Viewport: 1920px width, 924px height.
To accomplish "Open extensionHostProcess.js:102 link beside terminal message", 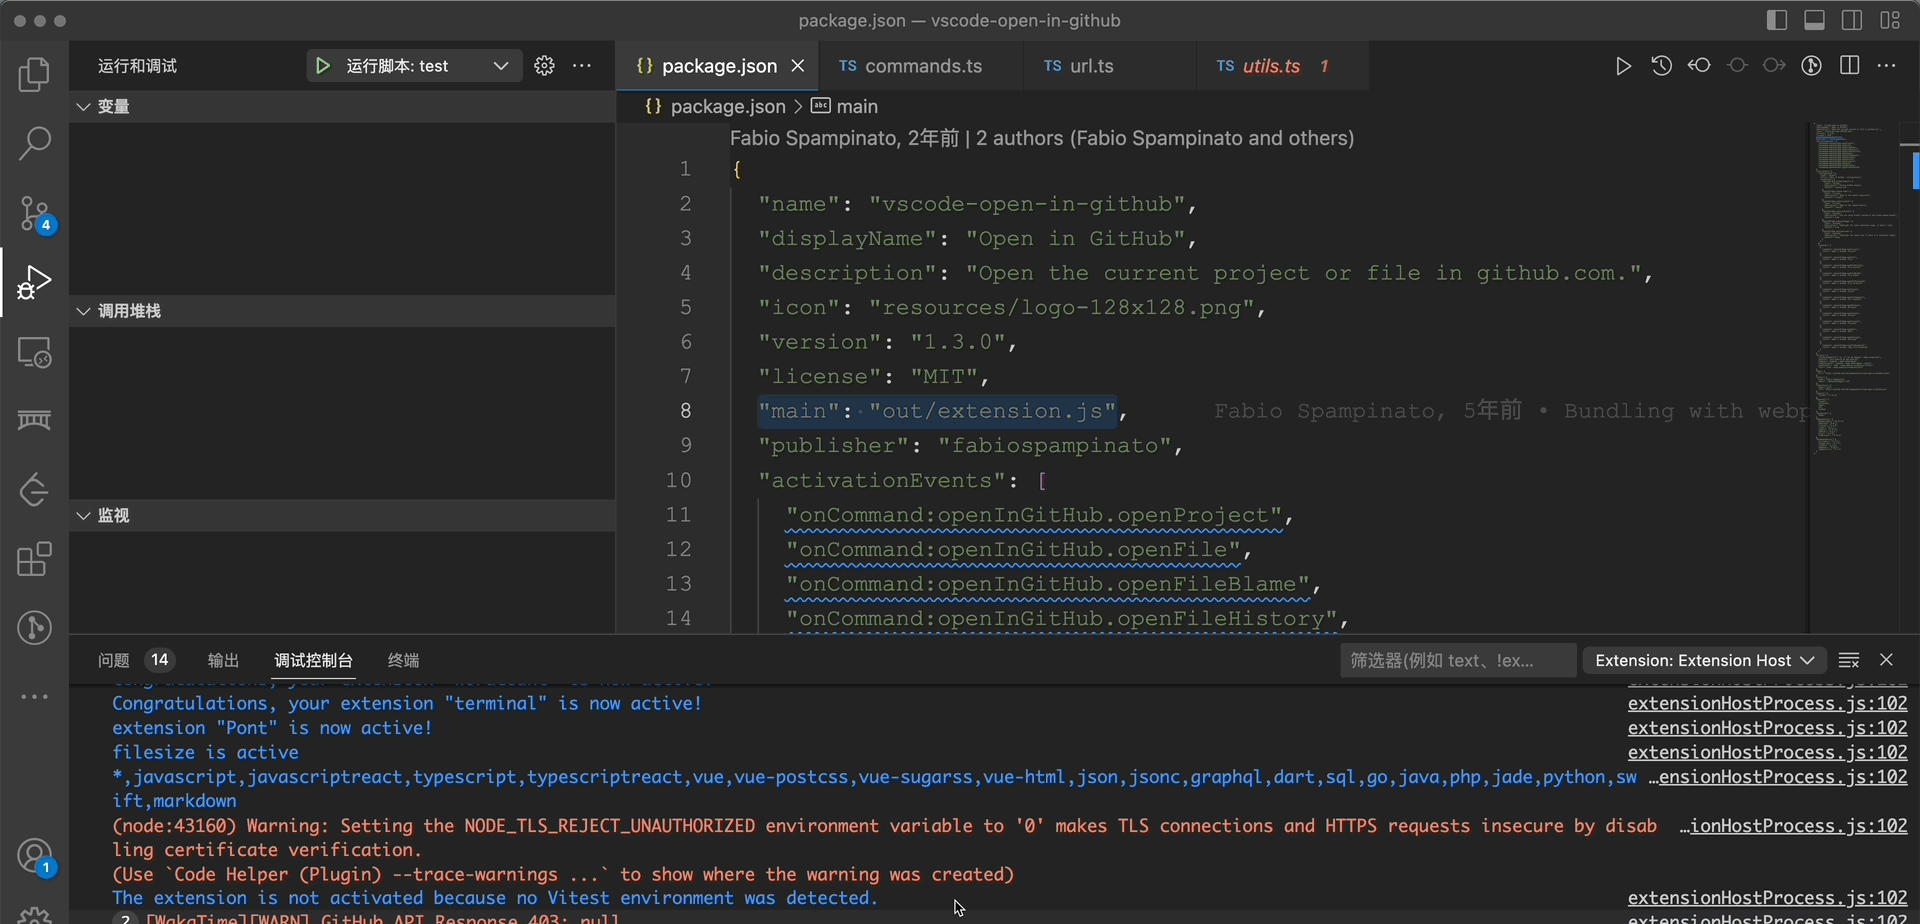I will click(1767, 704).
